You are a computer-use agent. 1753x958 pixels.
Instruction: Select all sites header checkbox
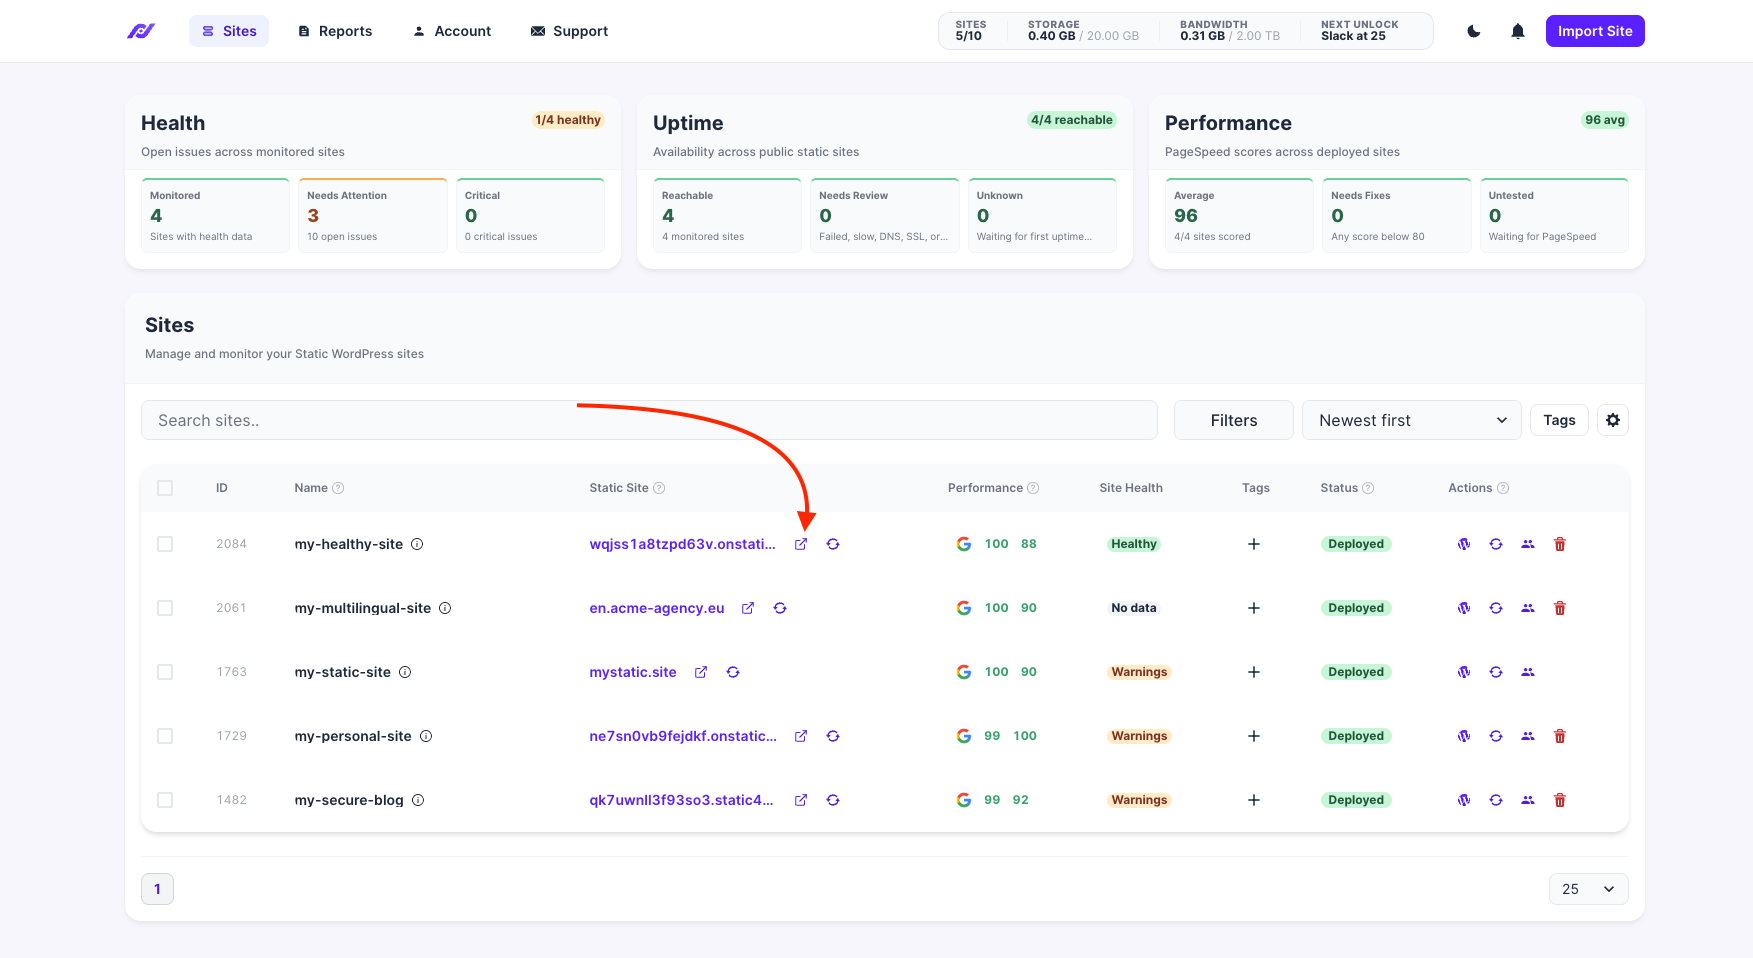click(x=165, y=488)
